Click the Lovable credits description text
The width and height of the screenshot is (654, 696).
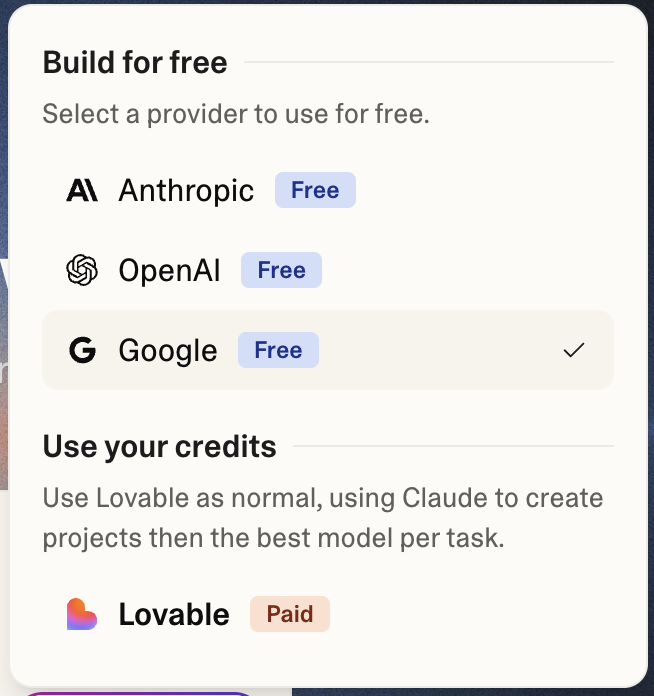point(322,518)
